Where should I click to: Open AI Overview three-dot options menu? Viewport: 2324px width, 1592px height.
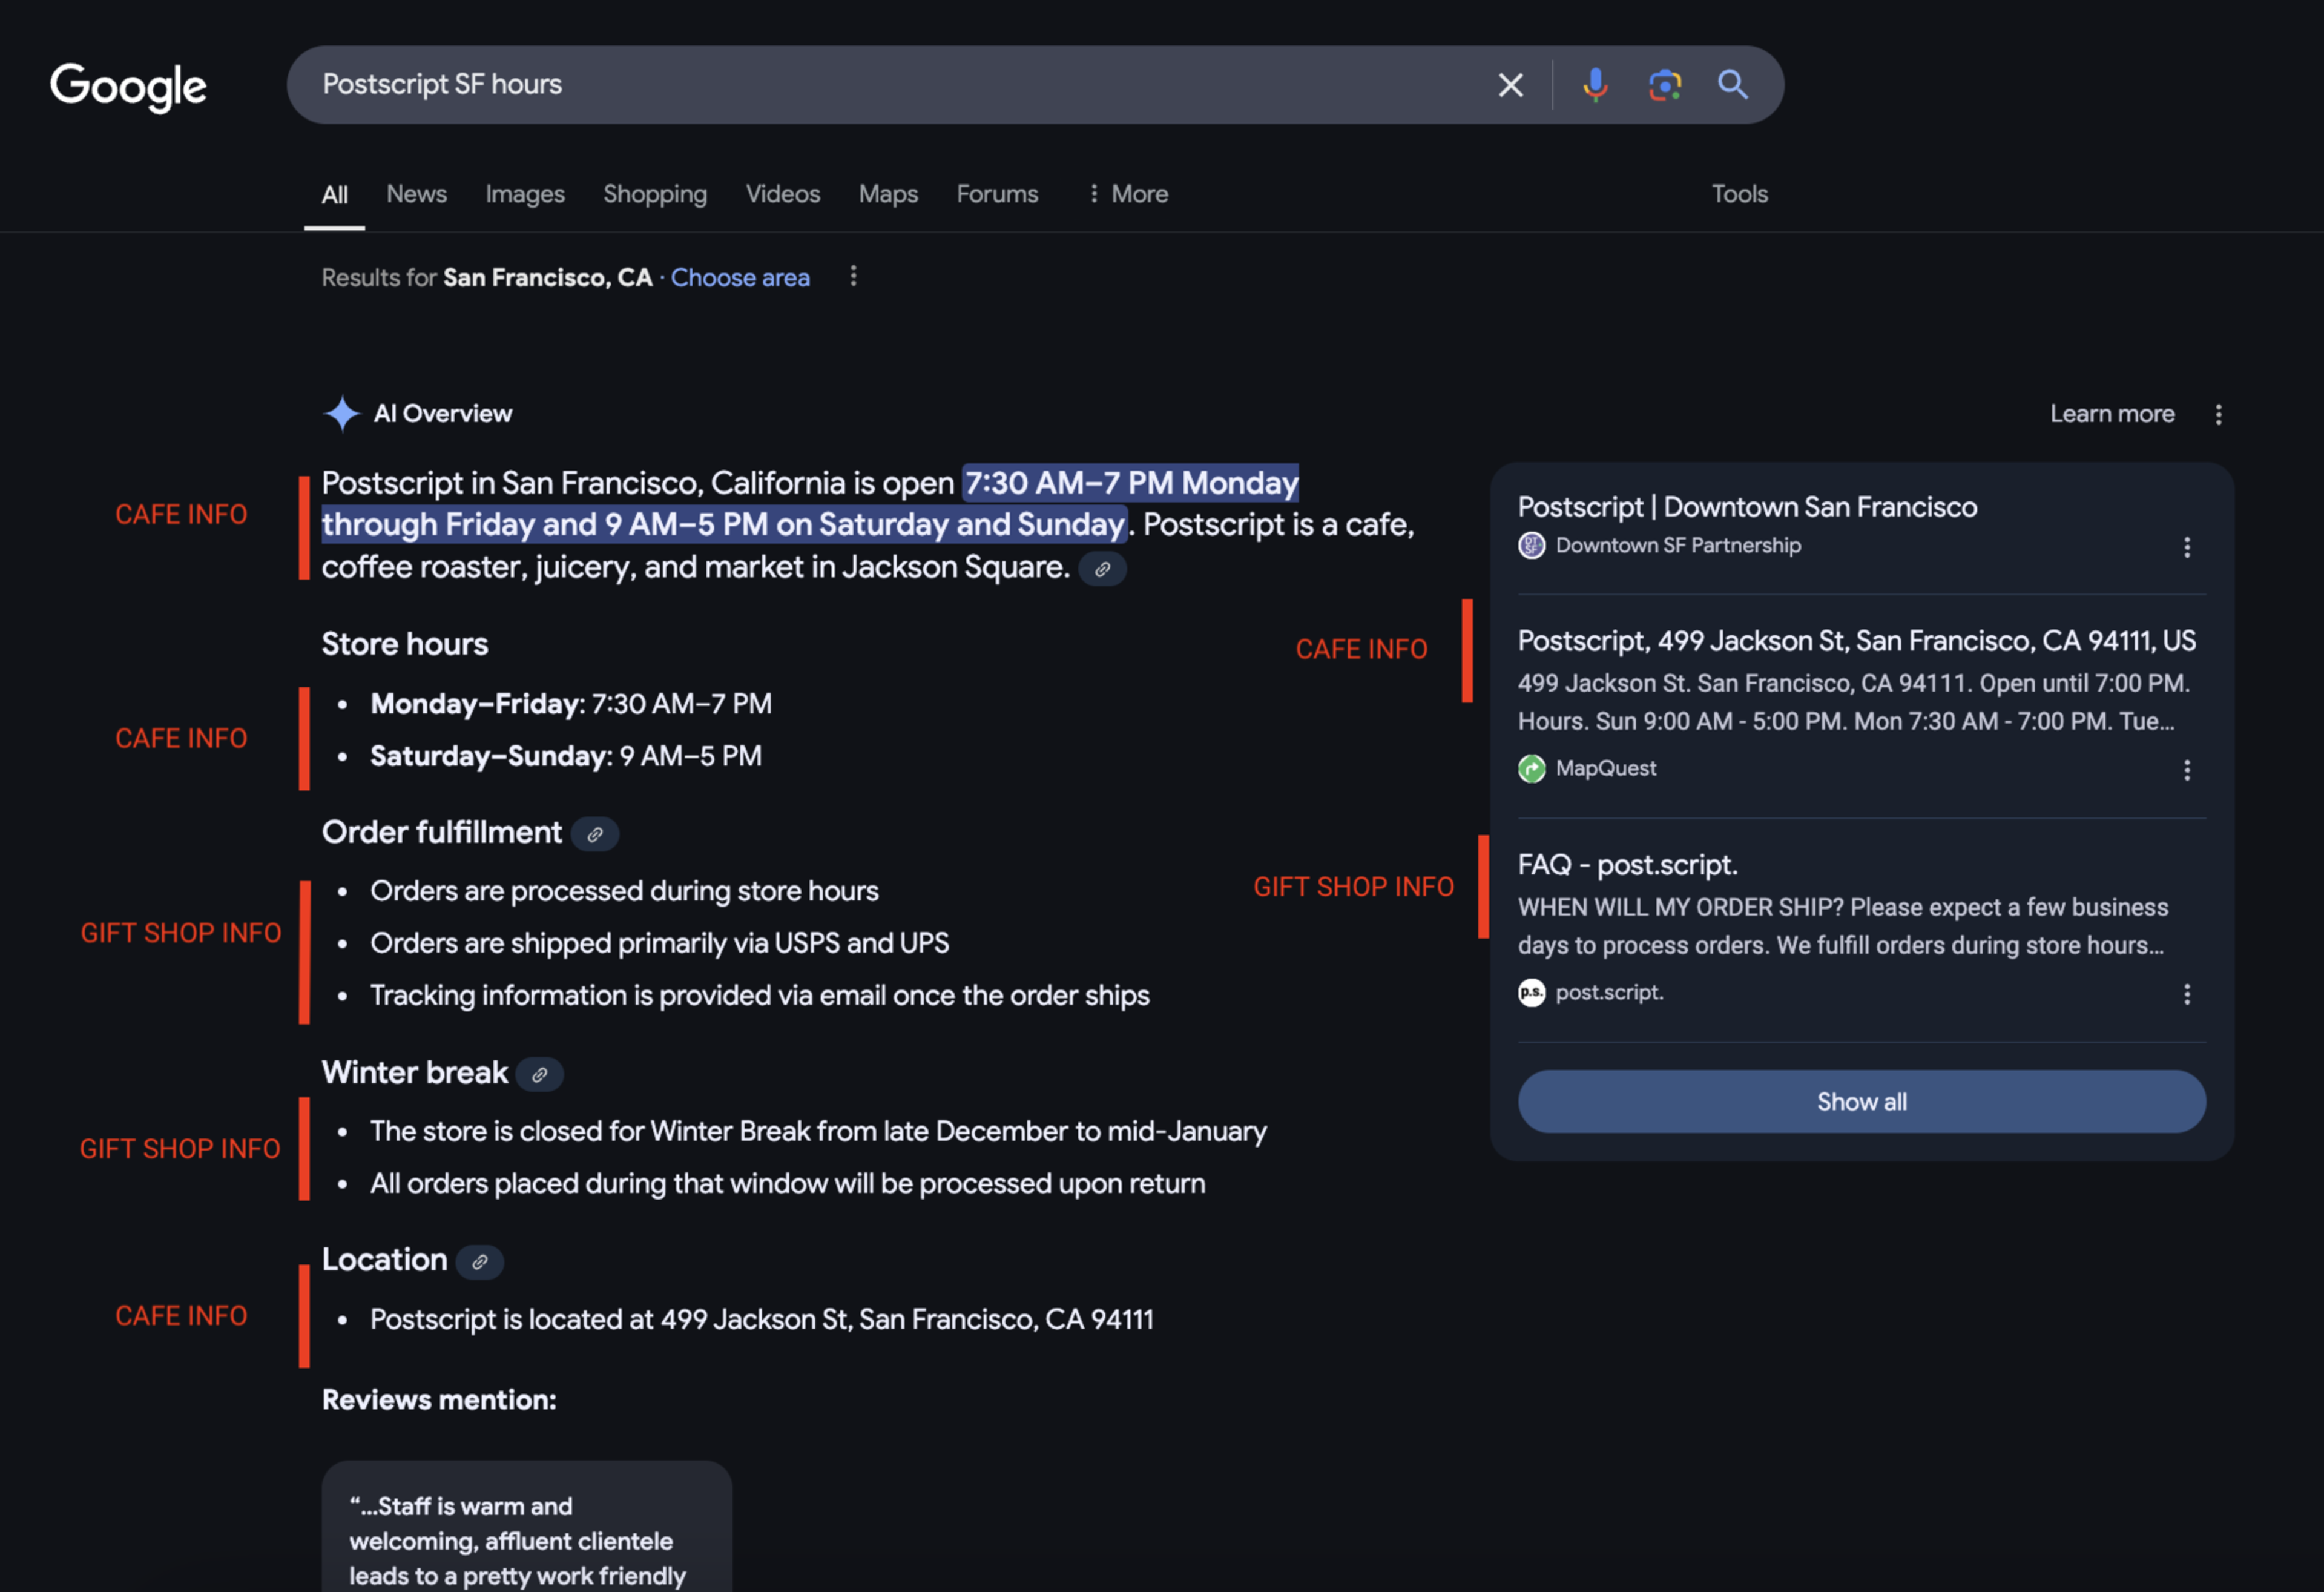2218,414
